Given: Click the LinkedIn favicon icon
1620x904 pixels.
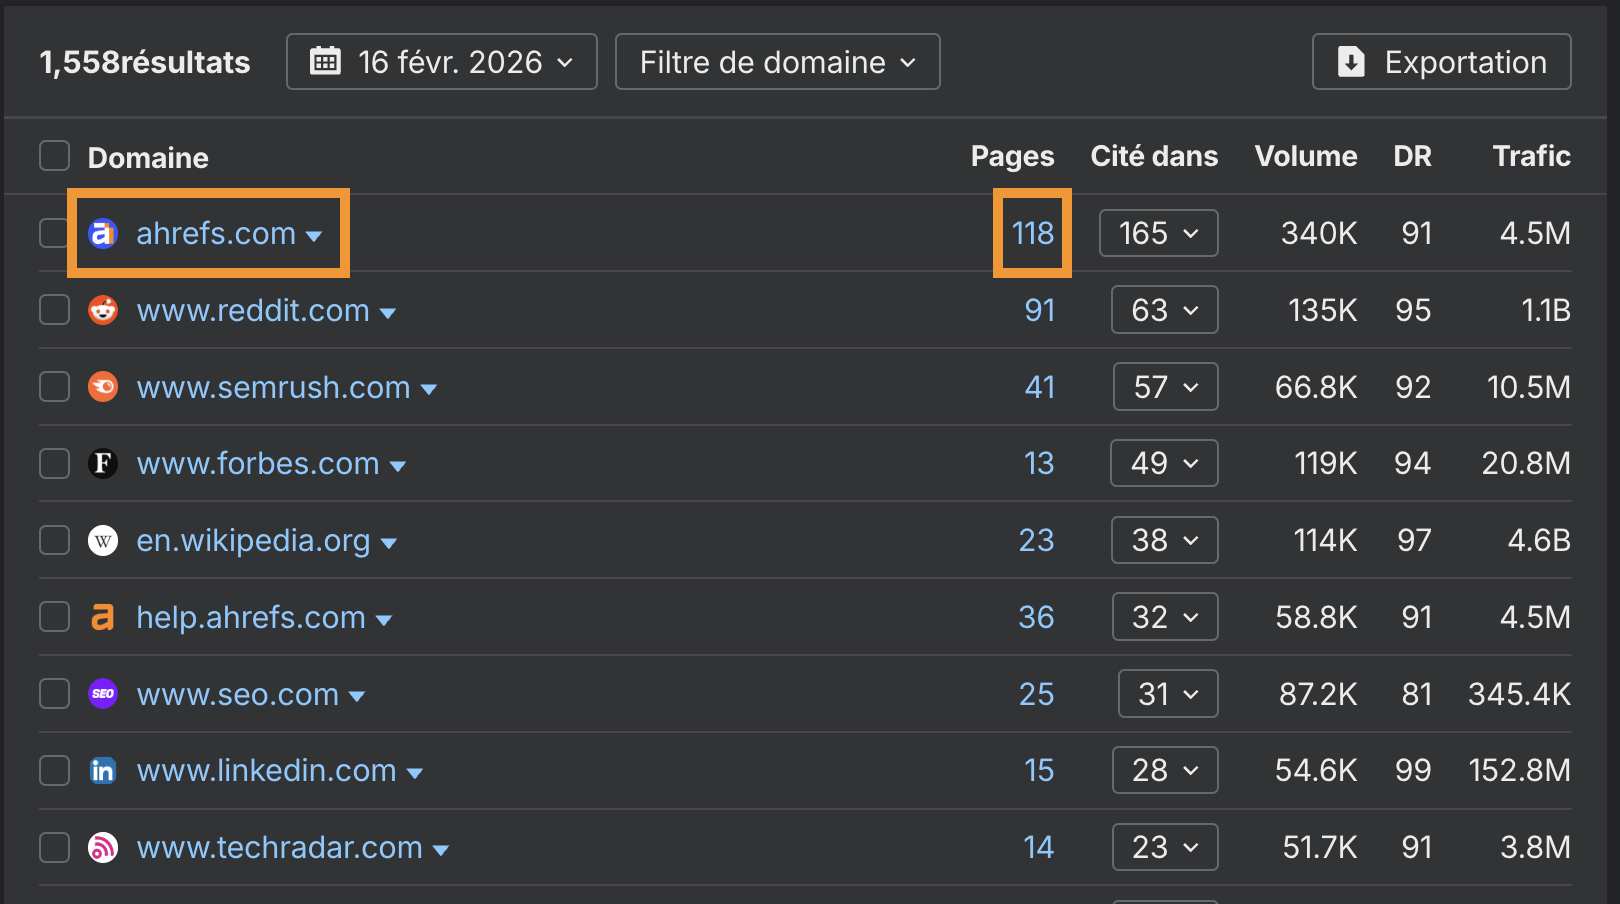Looking at the screenshot, I should 103,770.
